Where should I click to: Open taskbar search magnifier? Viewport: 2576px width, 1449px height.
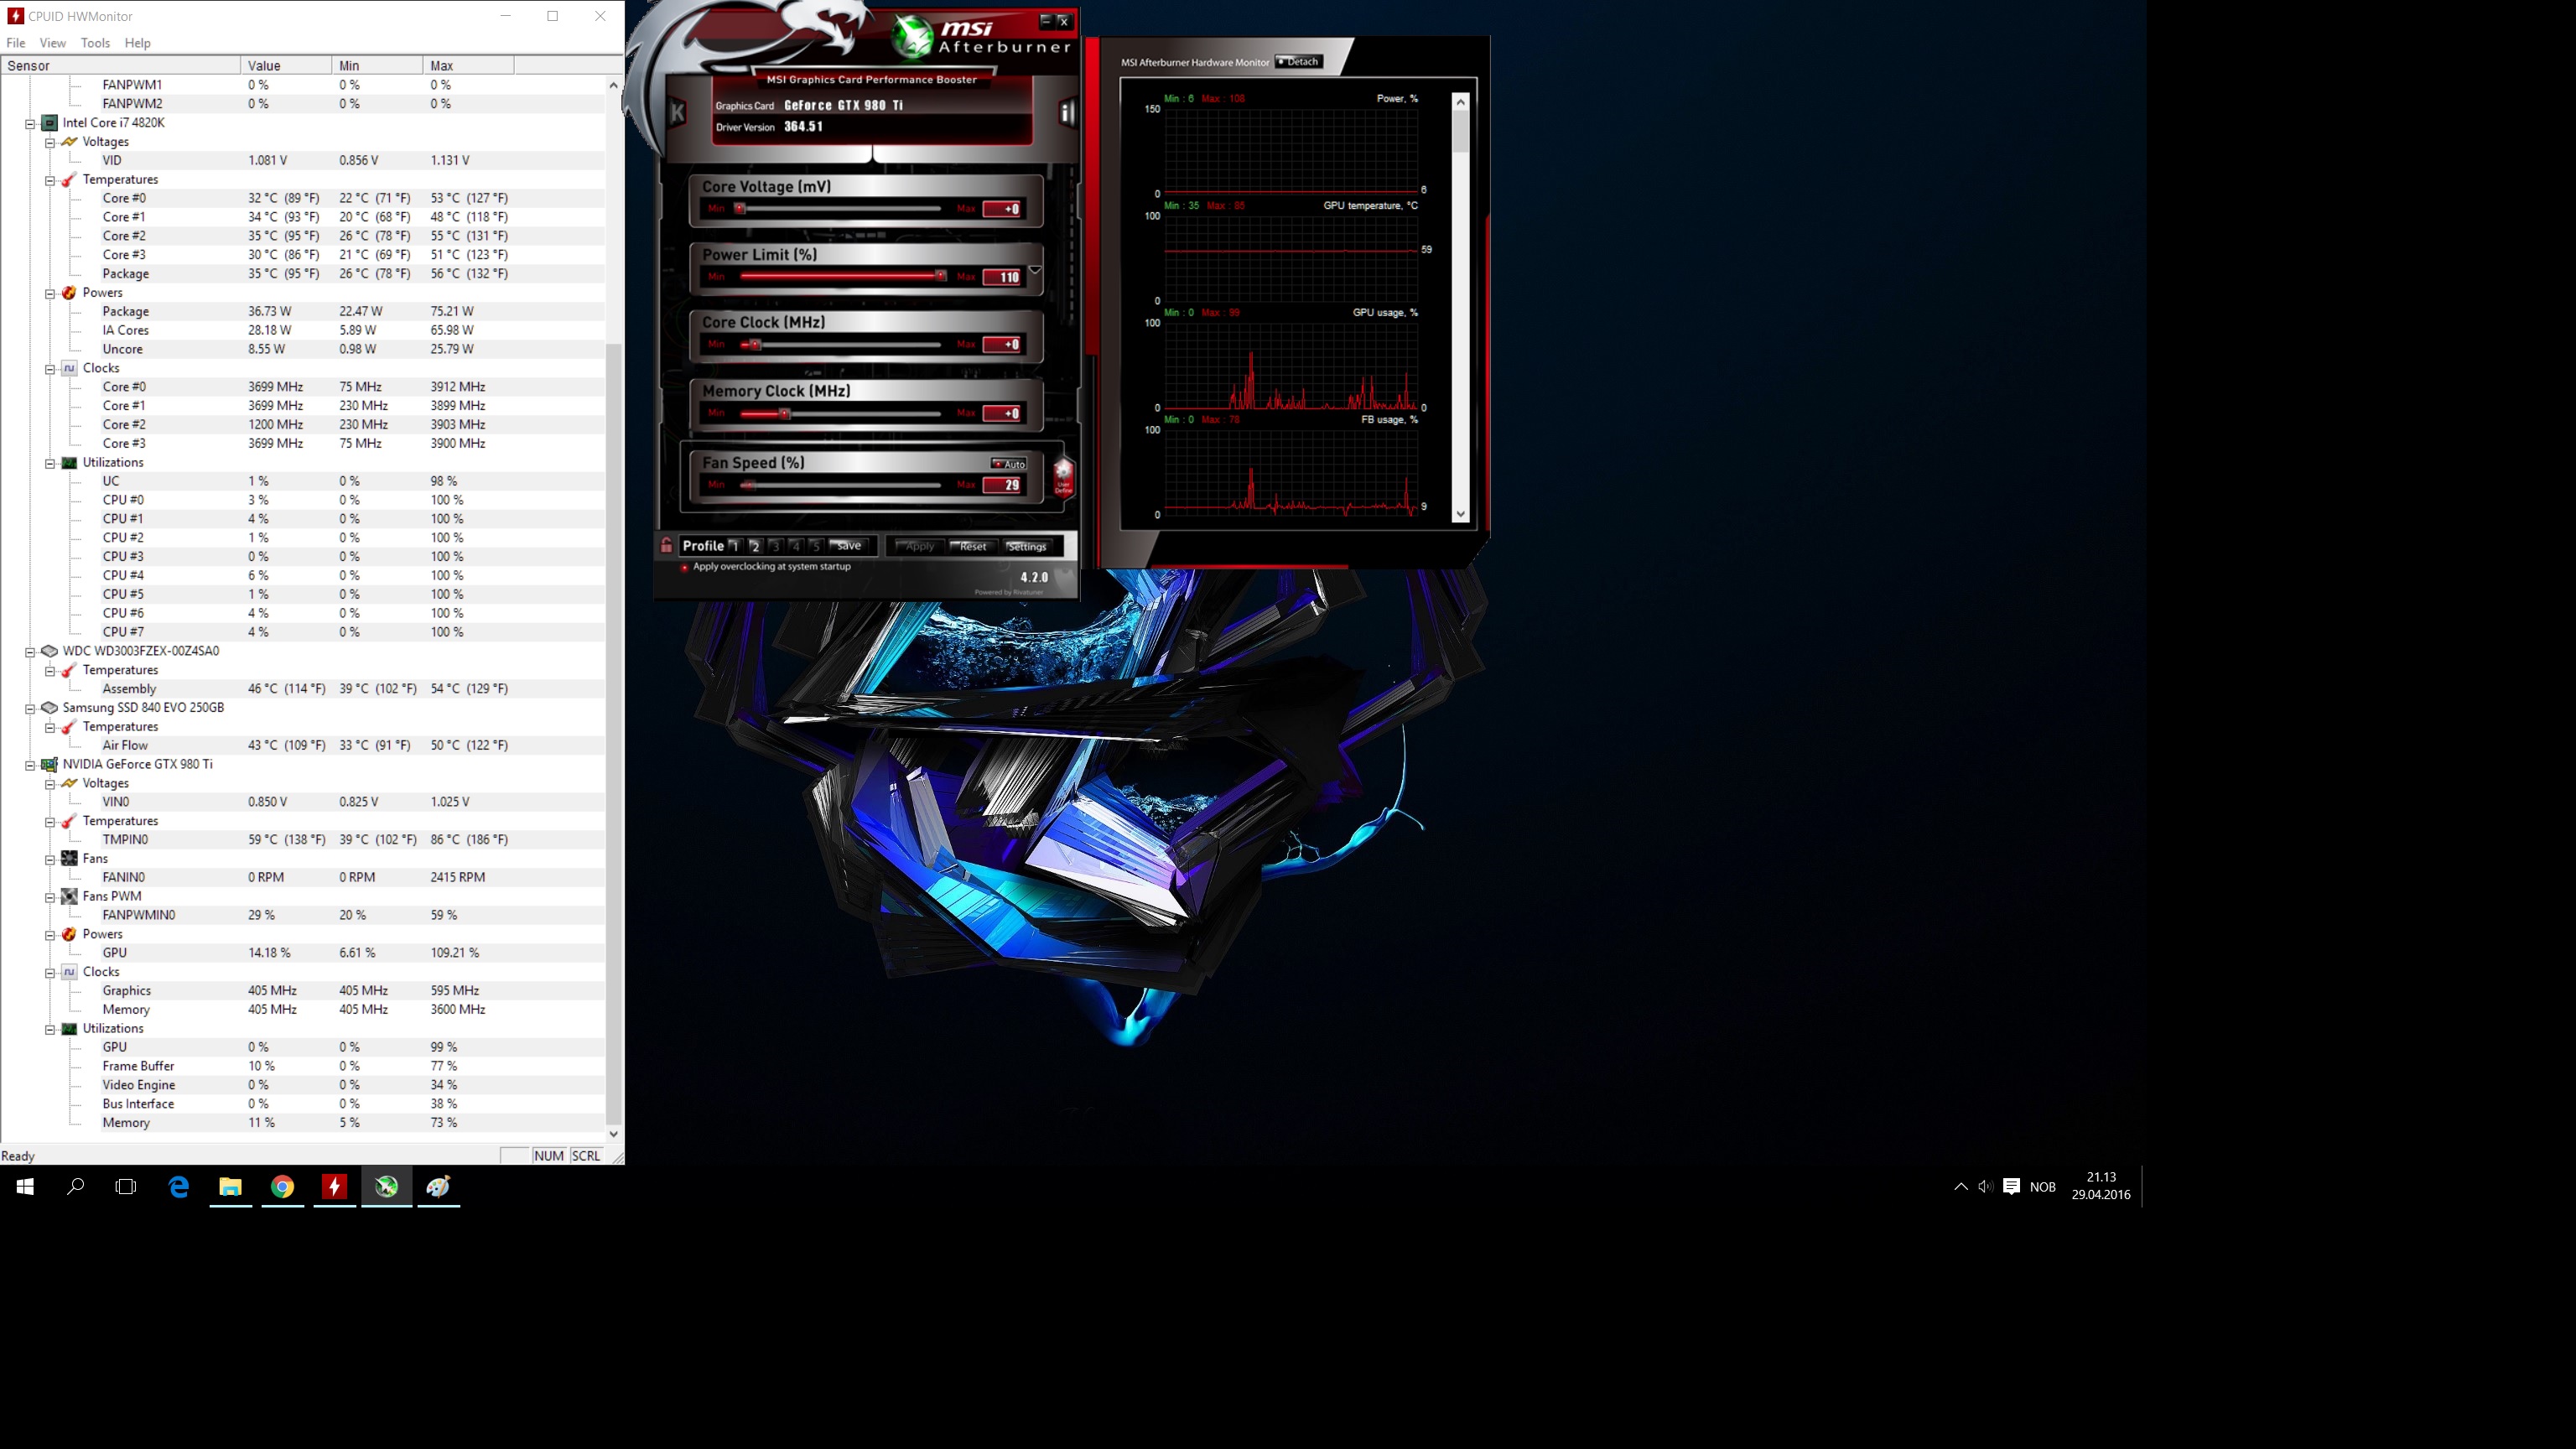coord(75,1186)
